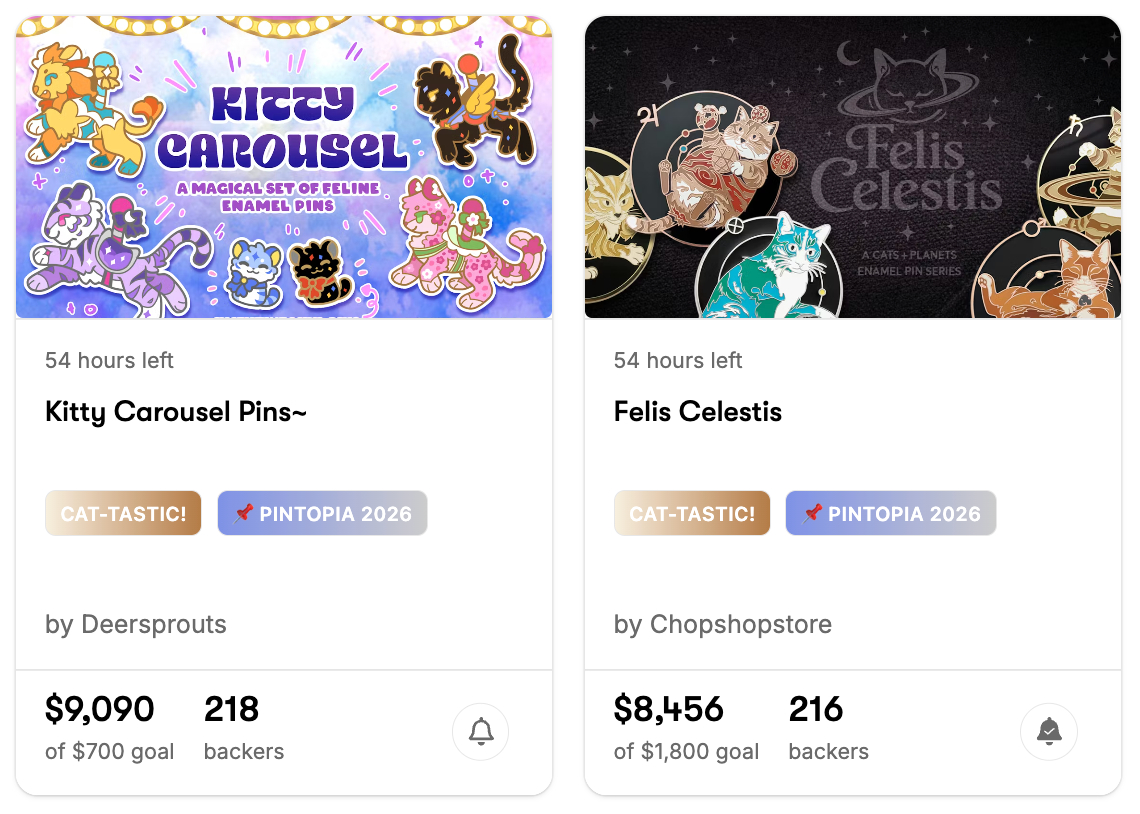Click the $9,090 pledged amount
The image size is (1140, 814).
[x=100, y=709]
